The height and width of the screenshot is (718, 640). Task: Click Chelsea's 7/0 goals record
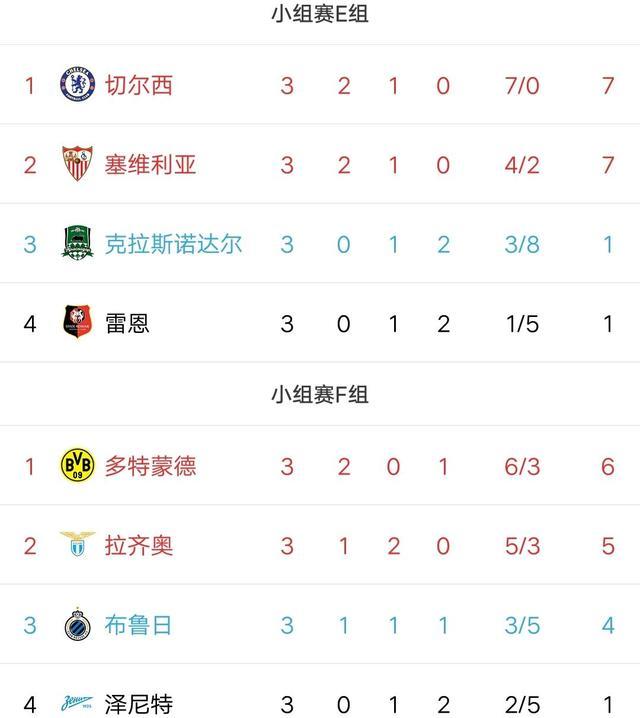[x=522, y=86]
